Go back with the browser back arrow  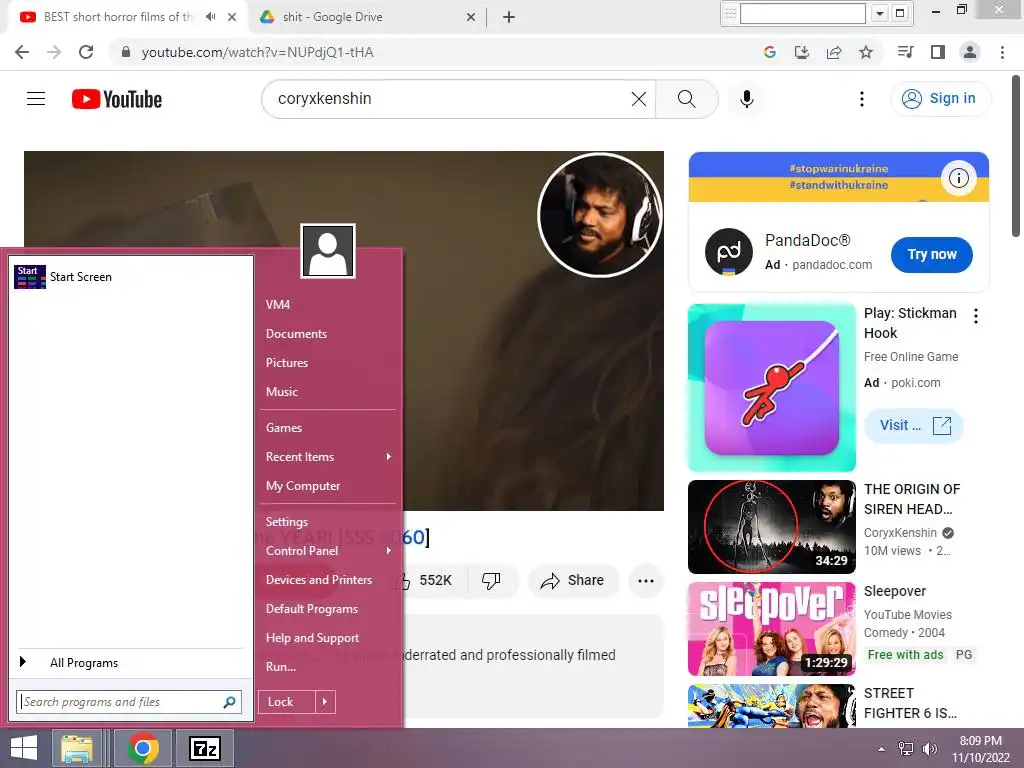pos(22,52)
